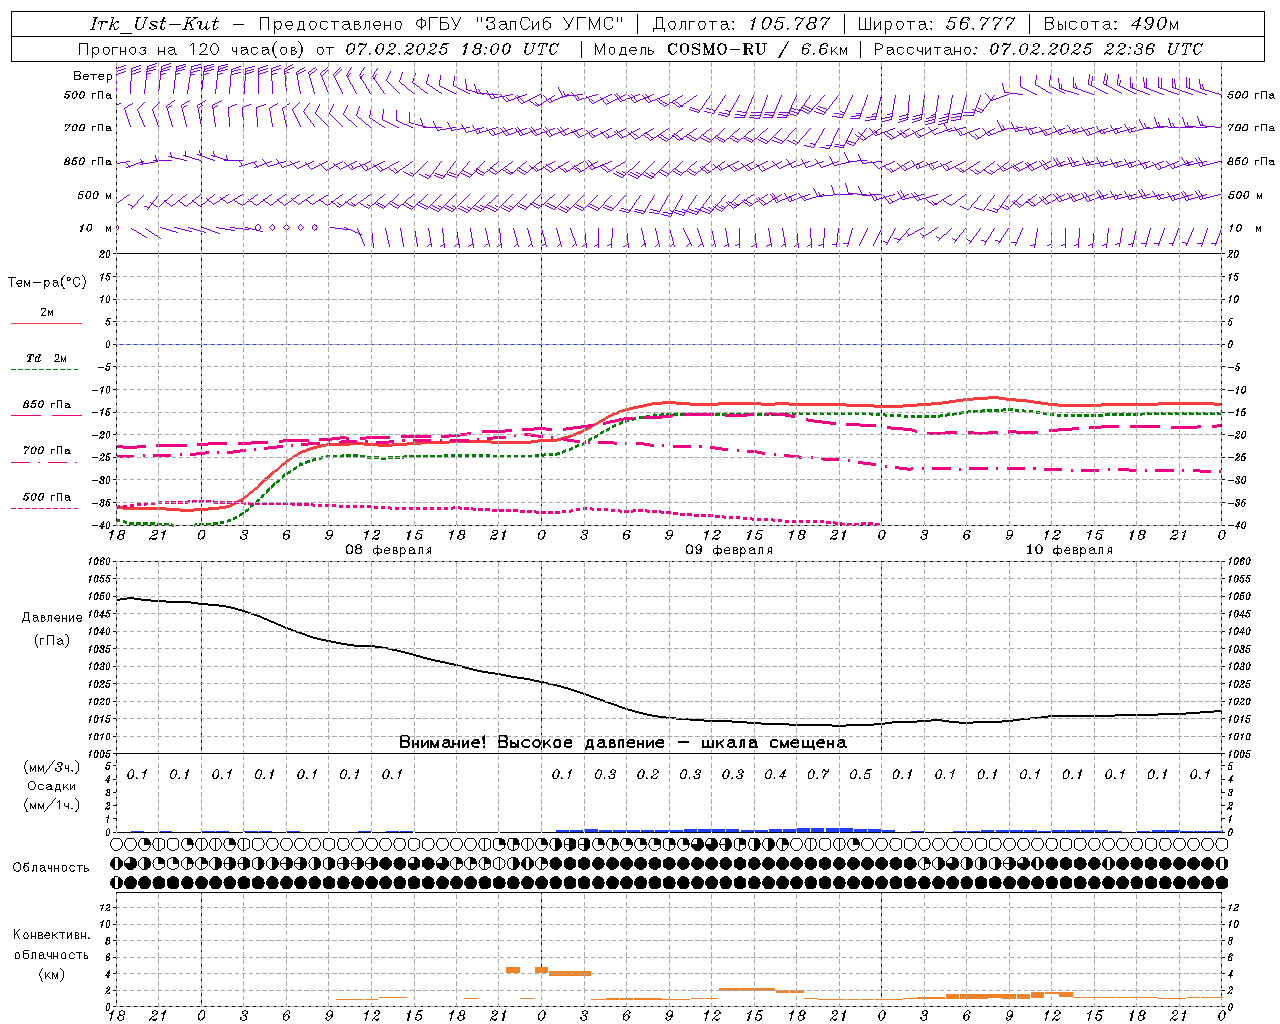Viewport: 1280px width, 1024px height.
Task: Click the 0.7 precipitation value
Action: click(x=818, y=775)
